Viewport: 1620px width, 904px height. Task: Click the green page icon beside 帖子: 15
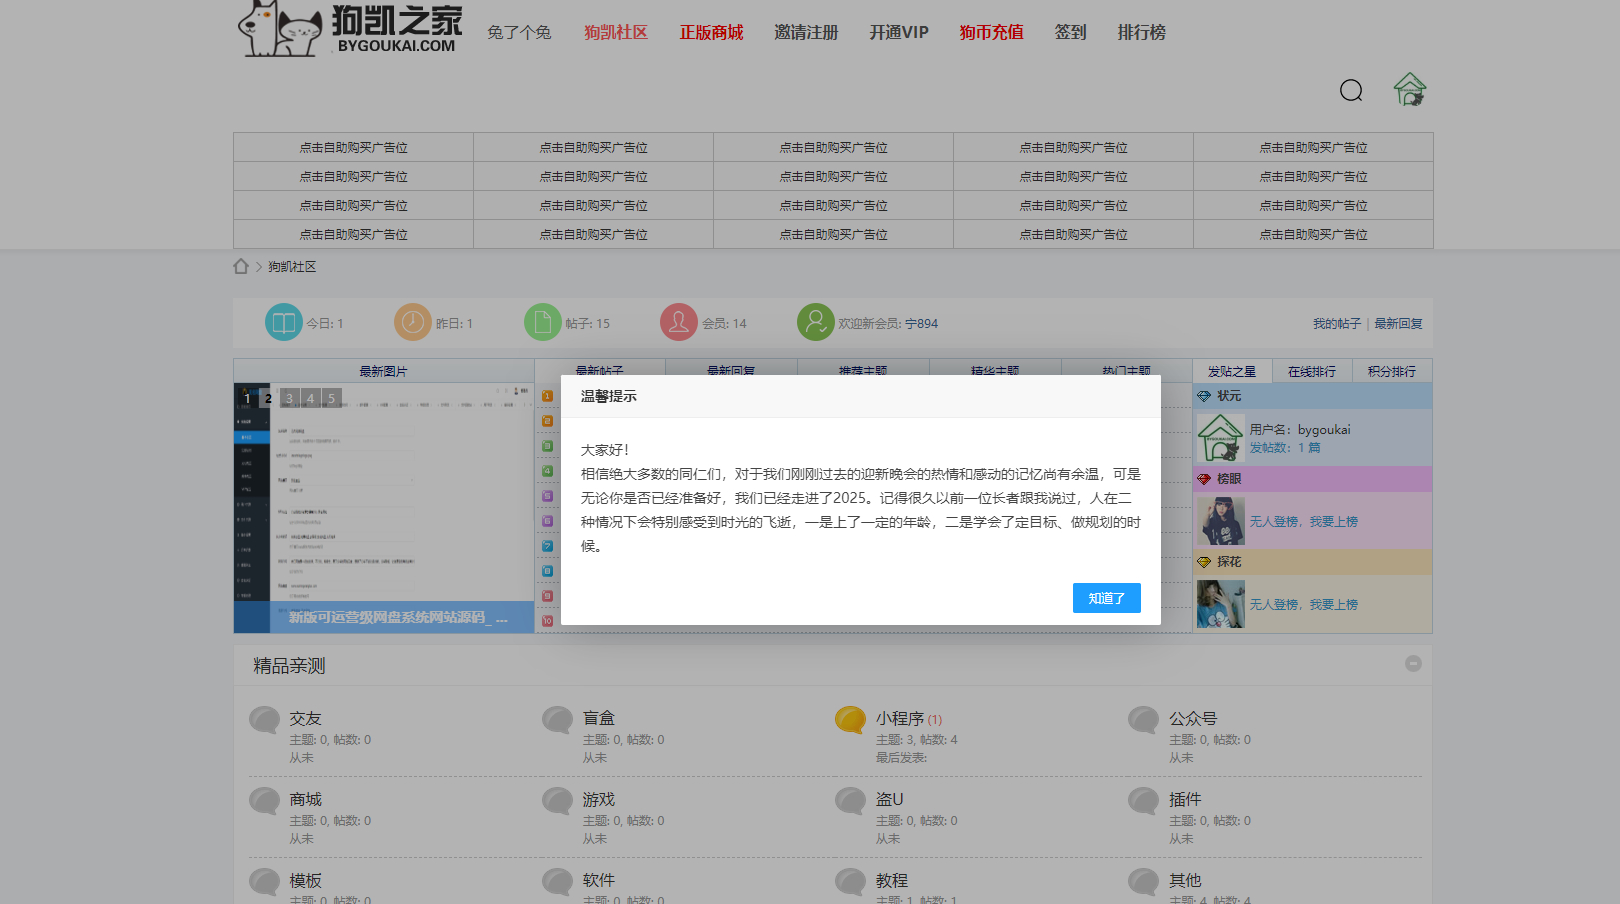(543, 322)
